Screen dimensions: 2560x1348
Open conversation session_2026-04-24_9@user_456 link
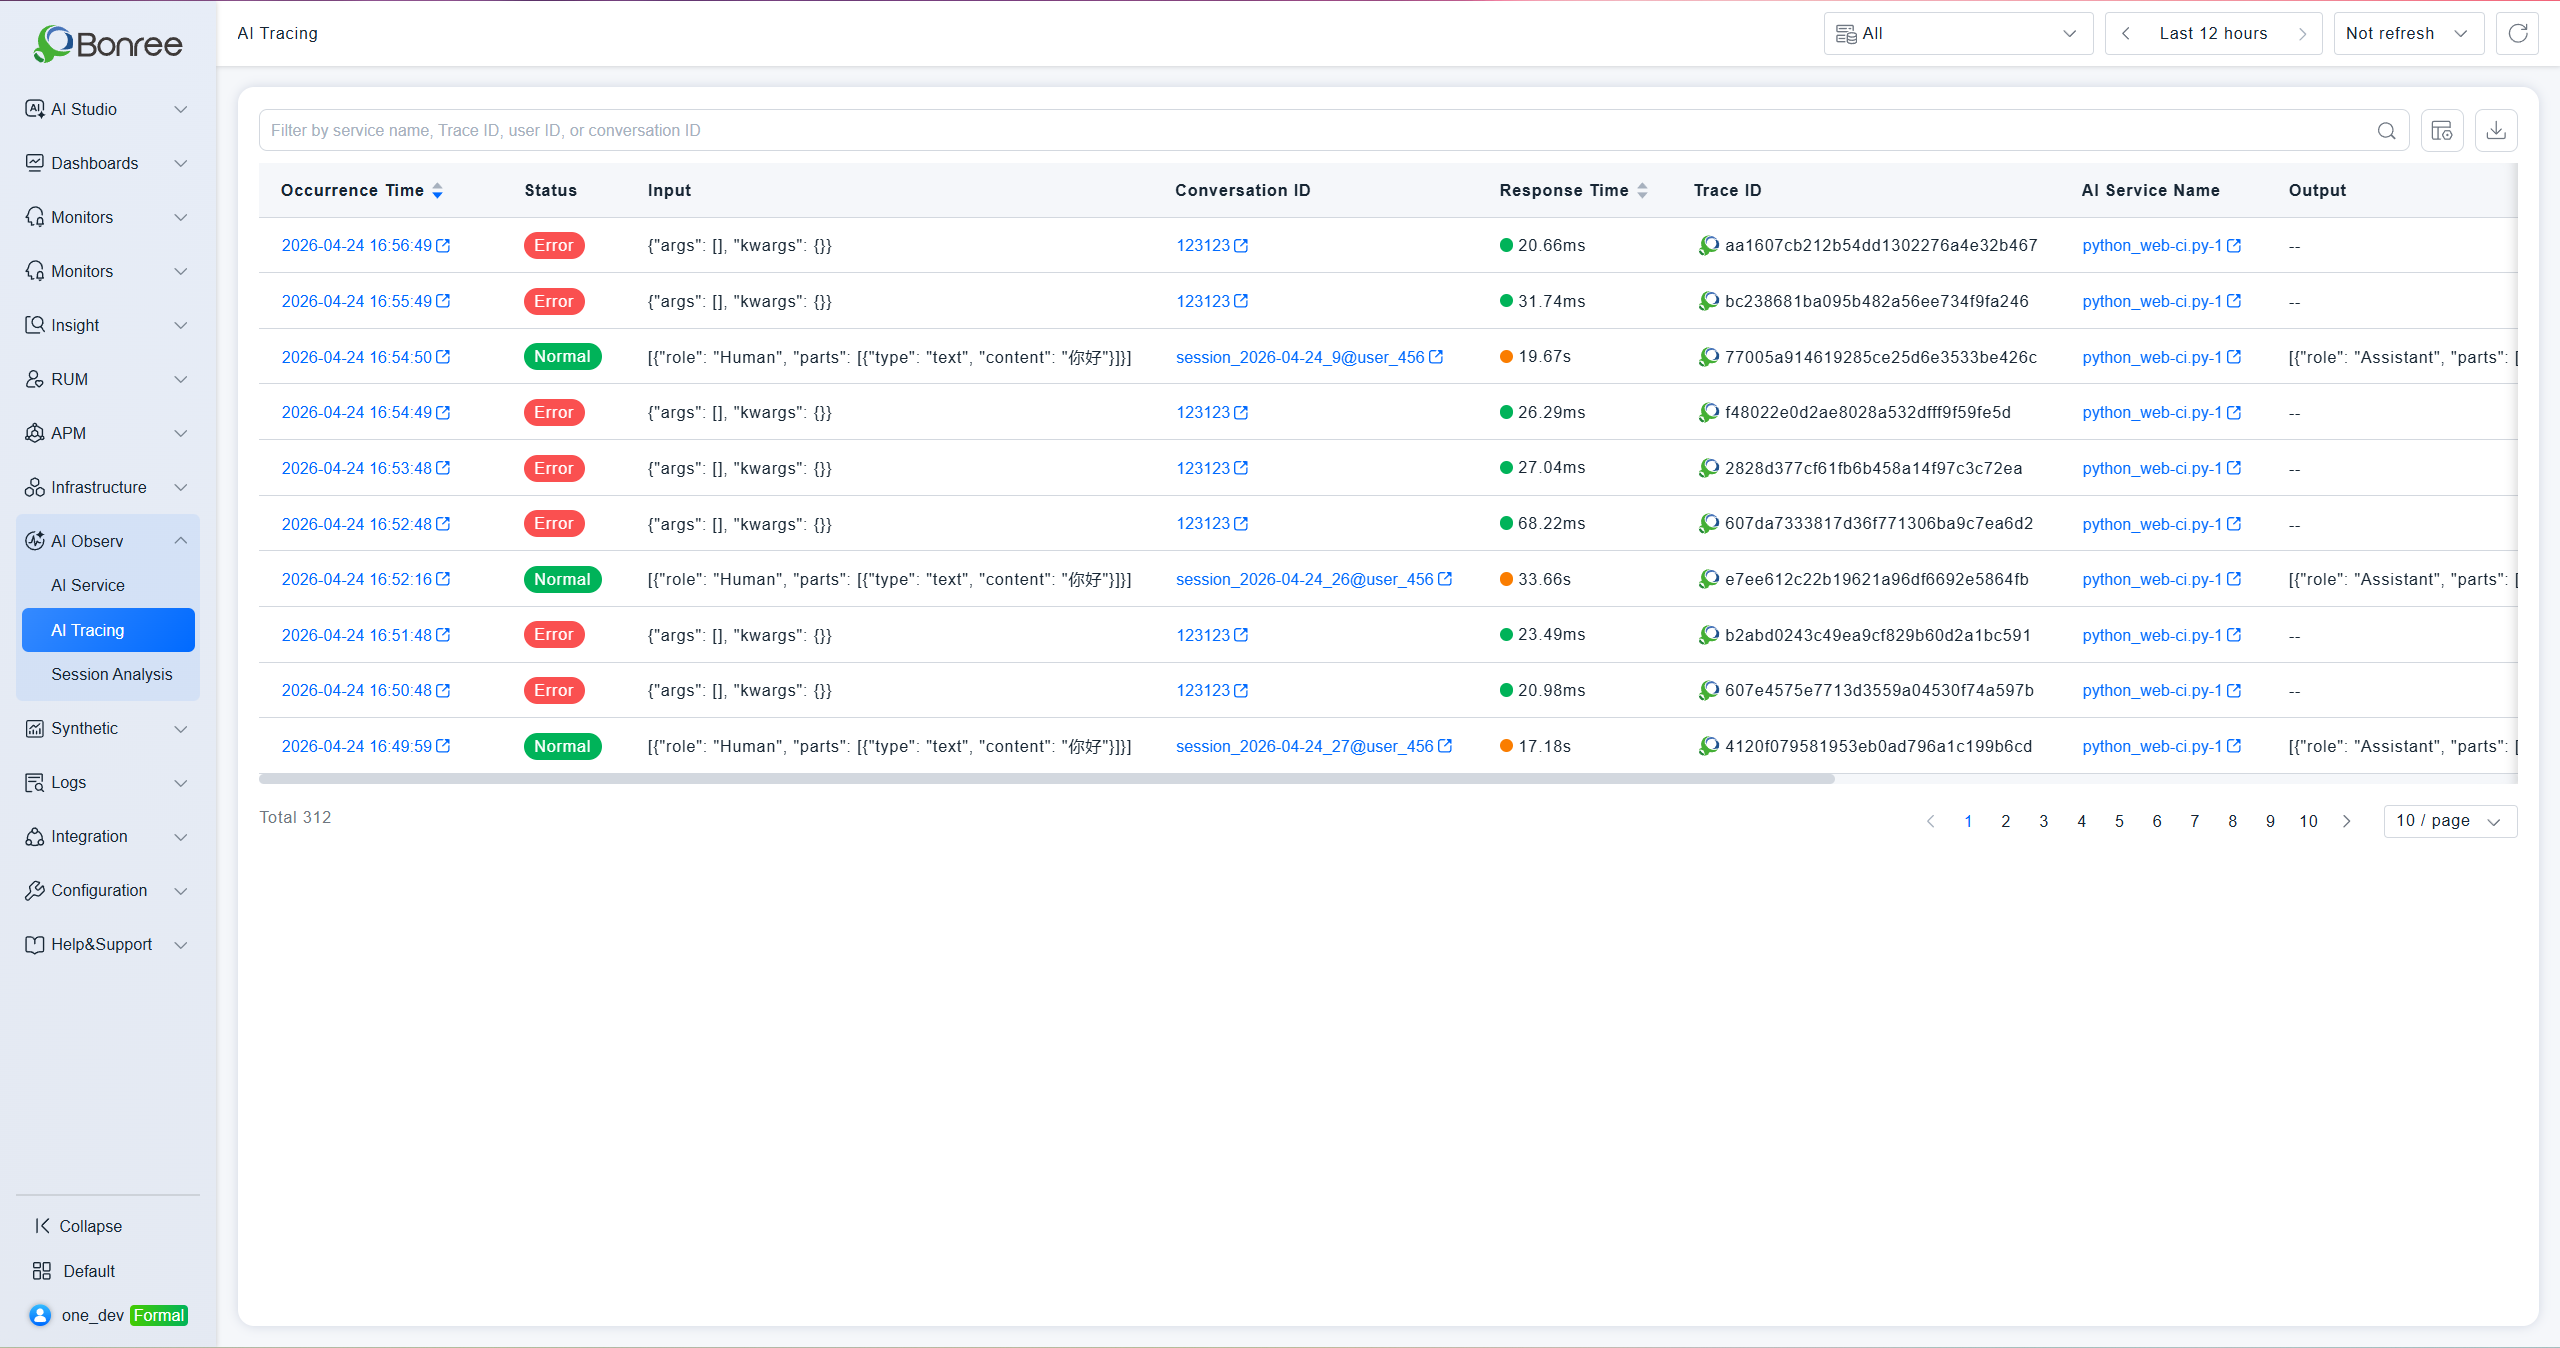1300,357
